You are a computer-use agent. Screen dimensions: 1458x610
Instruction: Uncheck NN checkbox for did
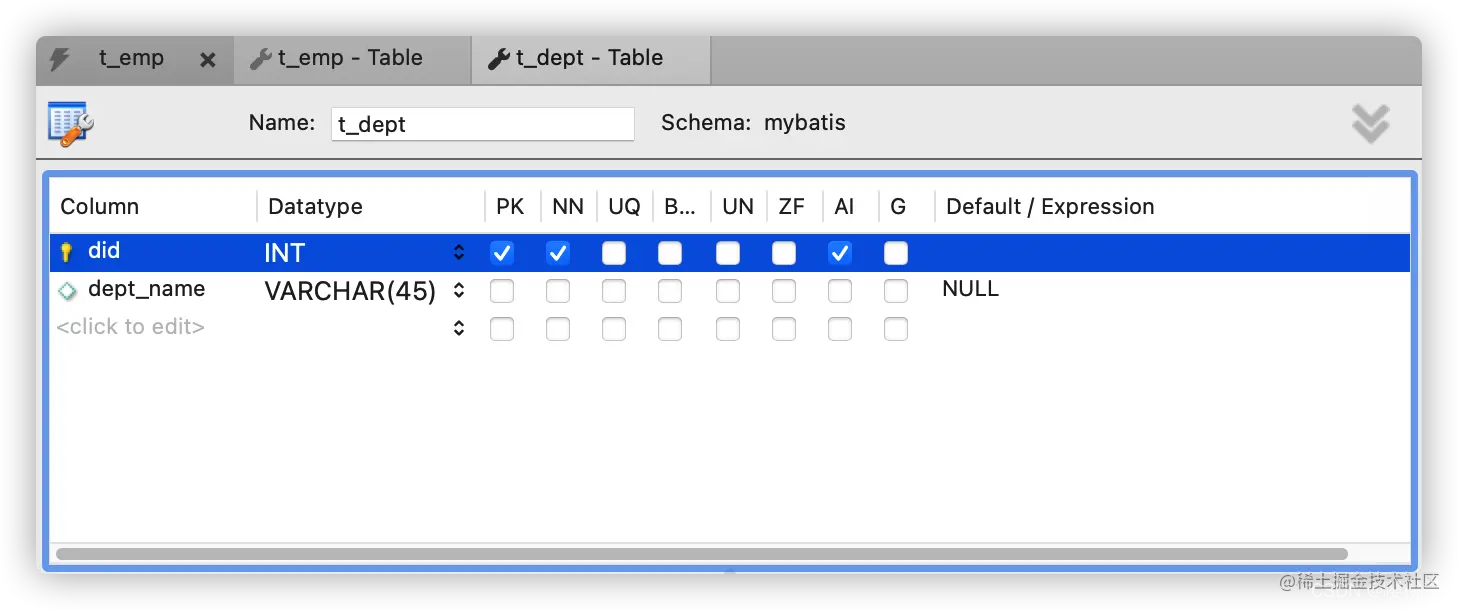pos(558,253)
